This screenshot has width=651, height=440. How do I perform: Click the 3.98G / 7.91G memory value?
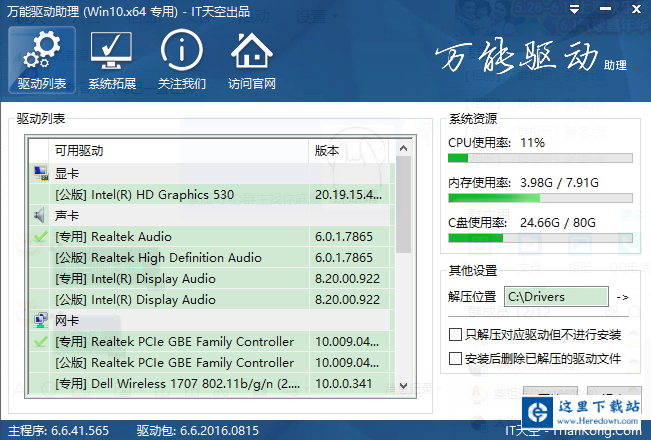[x=559, y=183]
